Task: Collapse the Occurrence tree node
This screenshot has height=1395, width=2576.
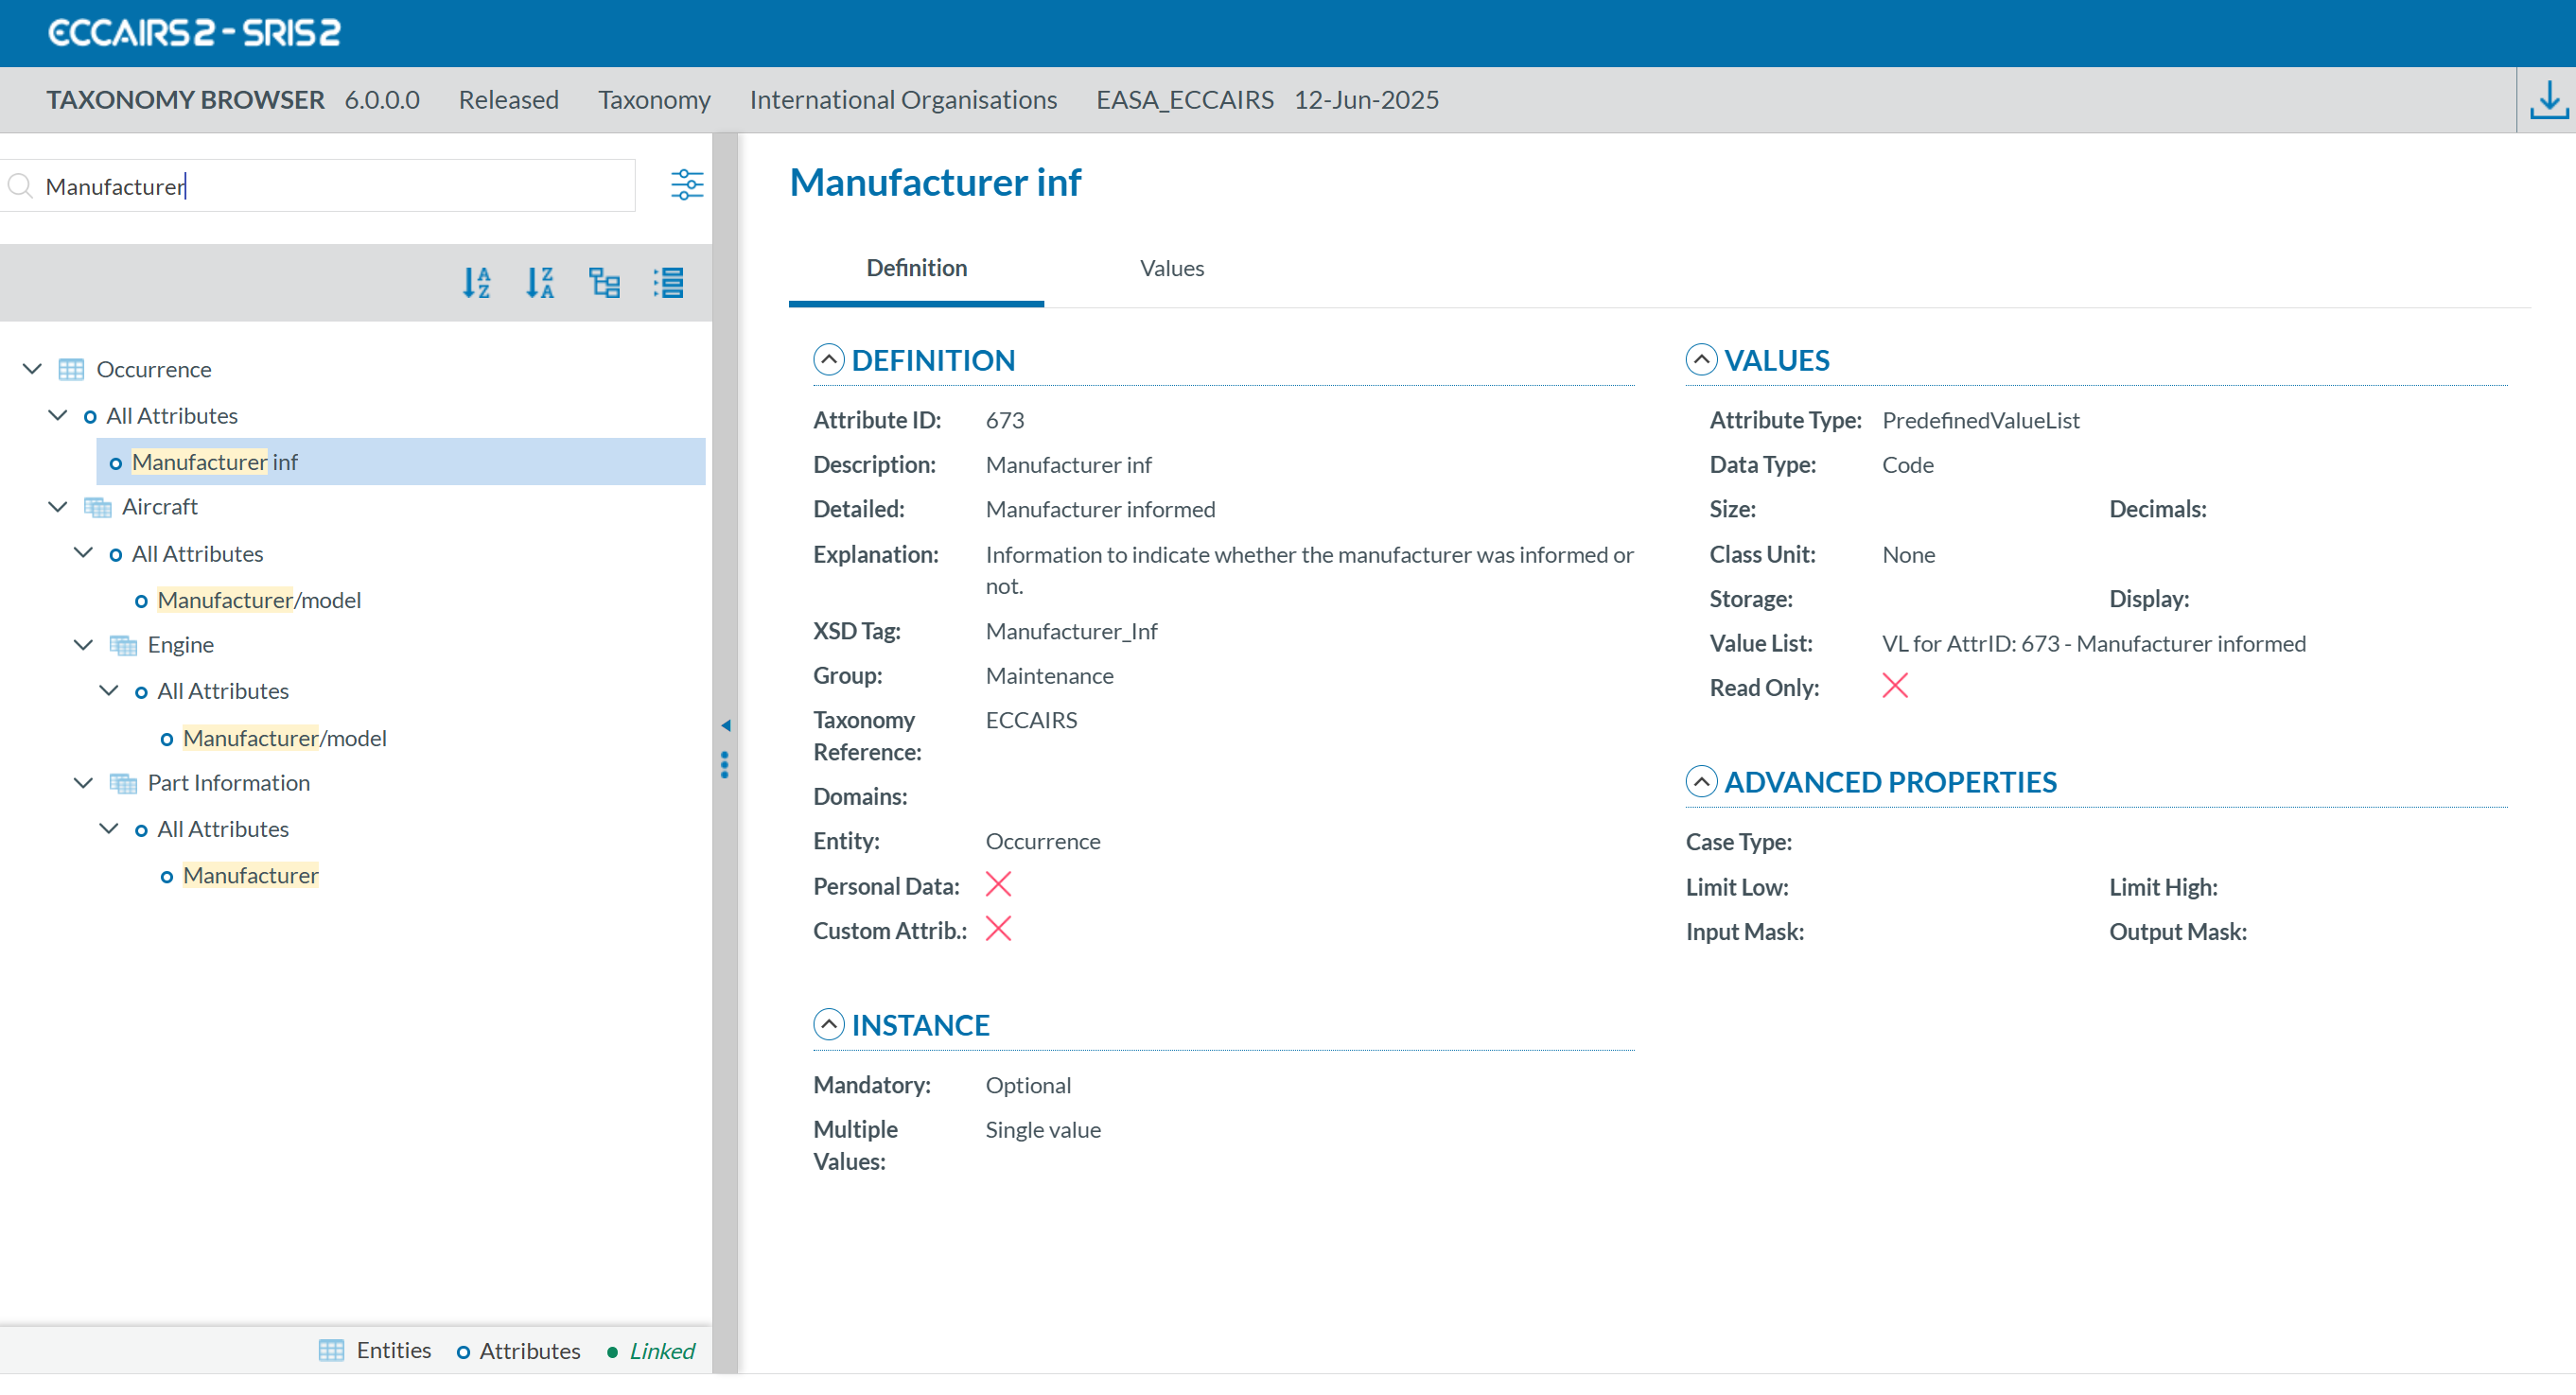Action: click(32, 369)
